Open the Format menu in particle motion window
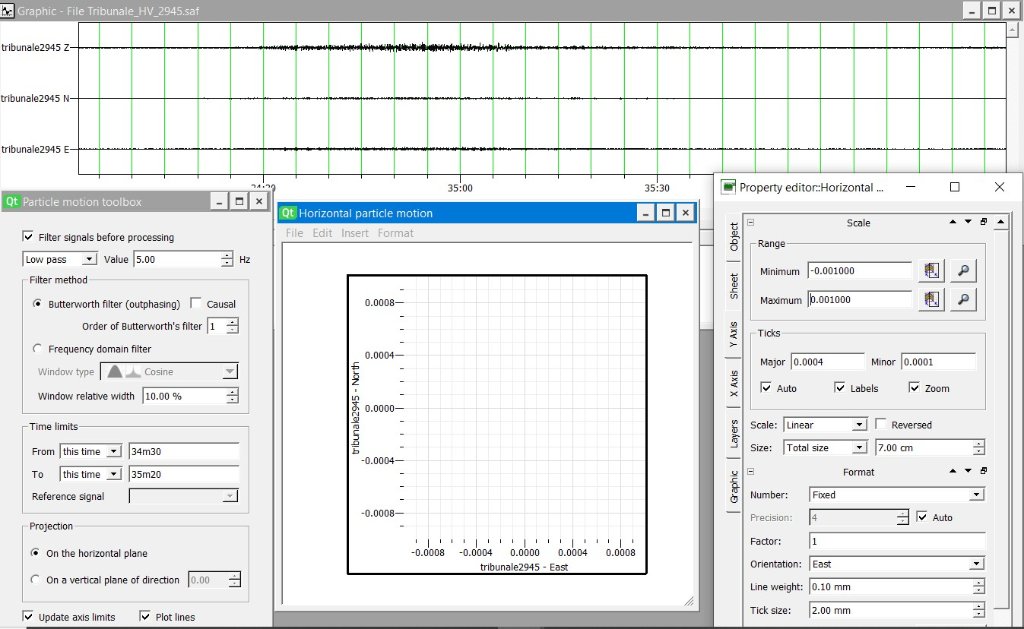Image resolution: width=1024 pixels, height=629 pixels. coord(395,233)
